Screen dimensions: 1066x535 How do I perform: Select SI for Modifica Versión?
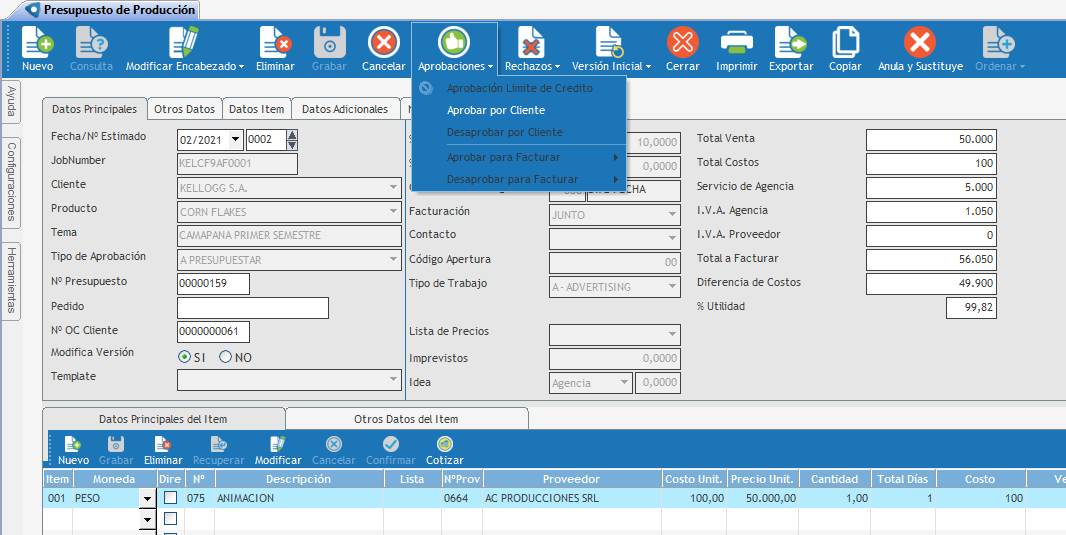(x=185, y=357)
